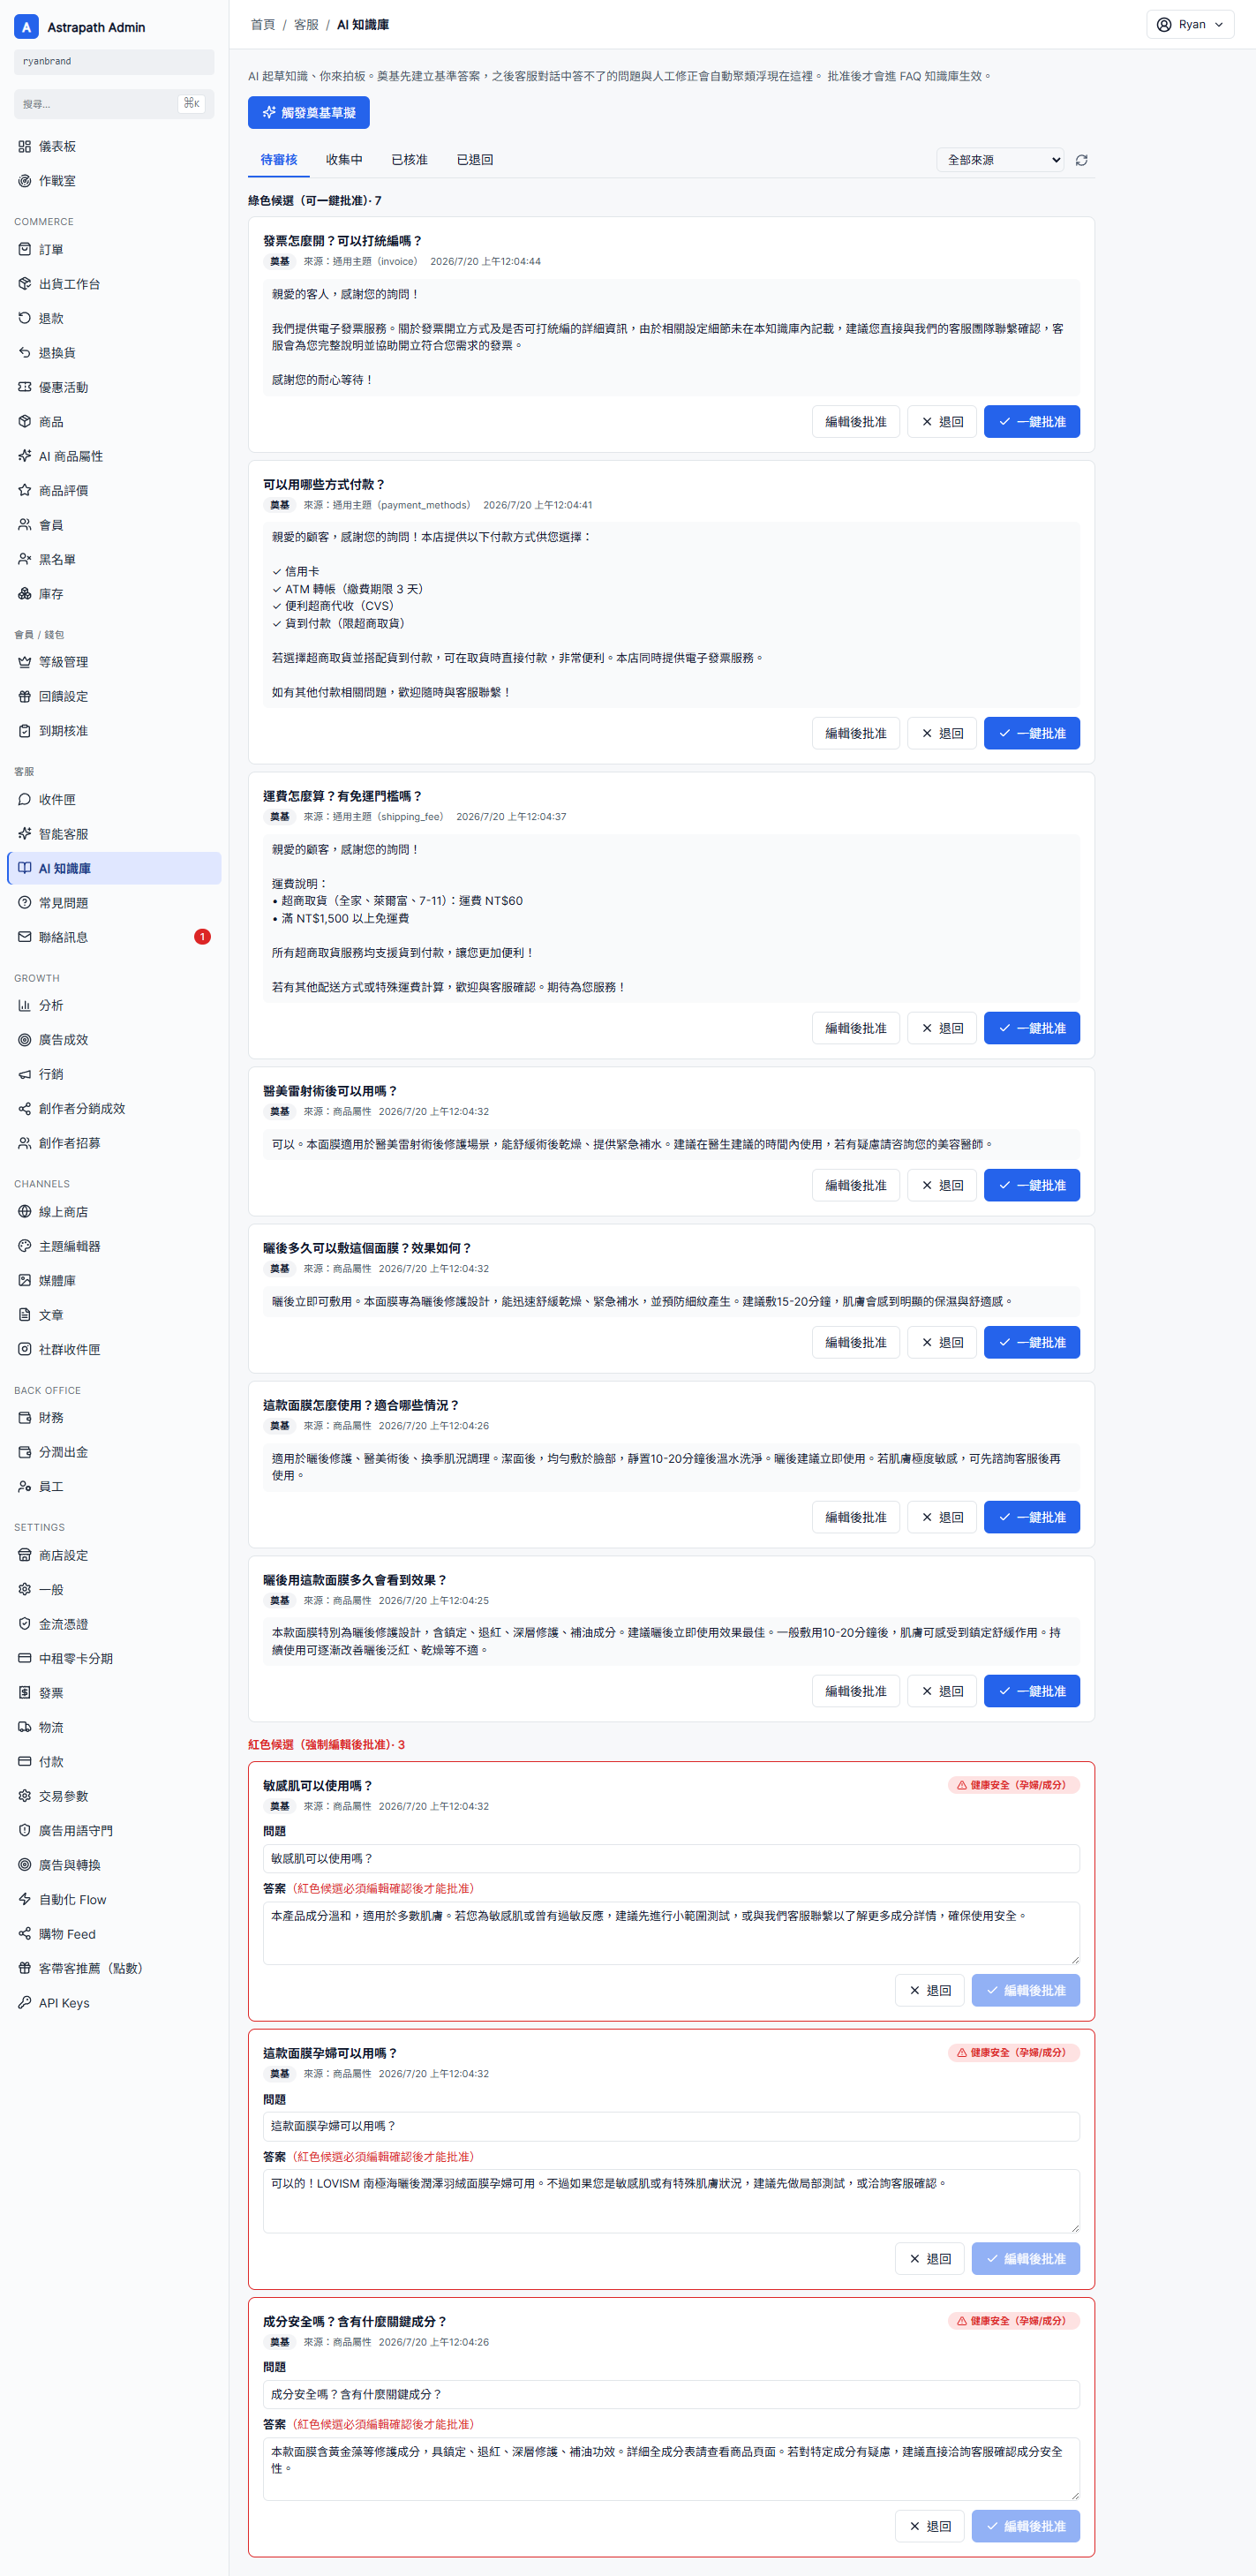Open 社群收件匣 in sidebar
This screenshot has height=2576, width=1256.
click(114, 1349)
